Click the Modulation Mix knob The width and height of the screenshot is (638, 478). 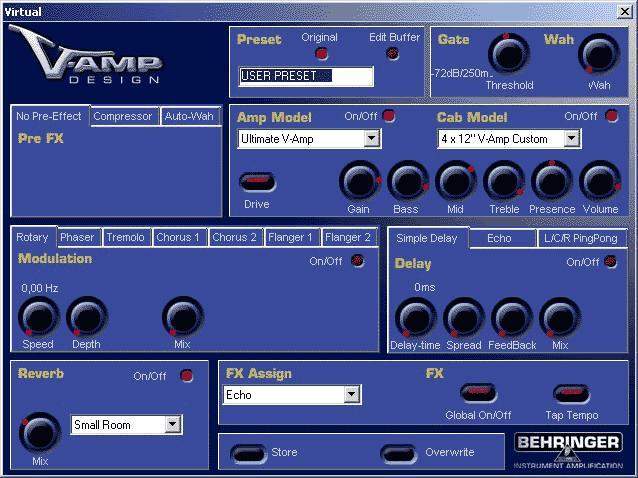pyautogui.click(x=183, y=317)
